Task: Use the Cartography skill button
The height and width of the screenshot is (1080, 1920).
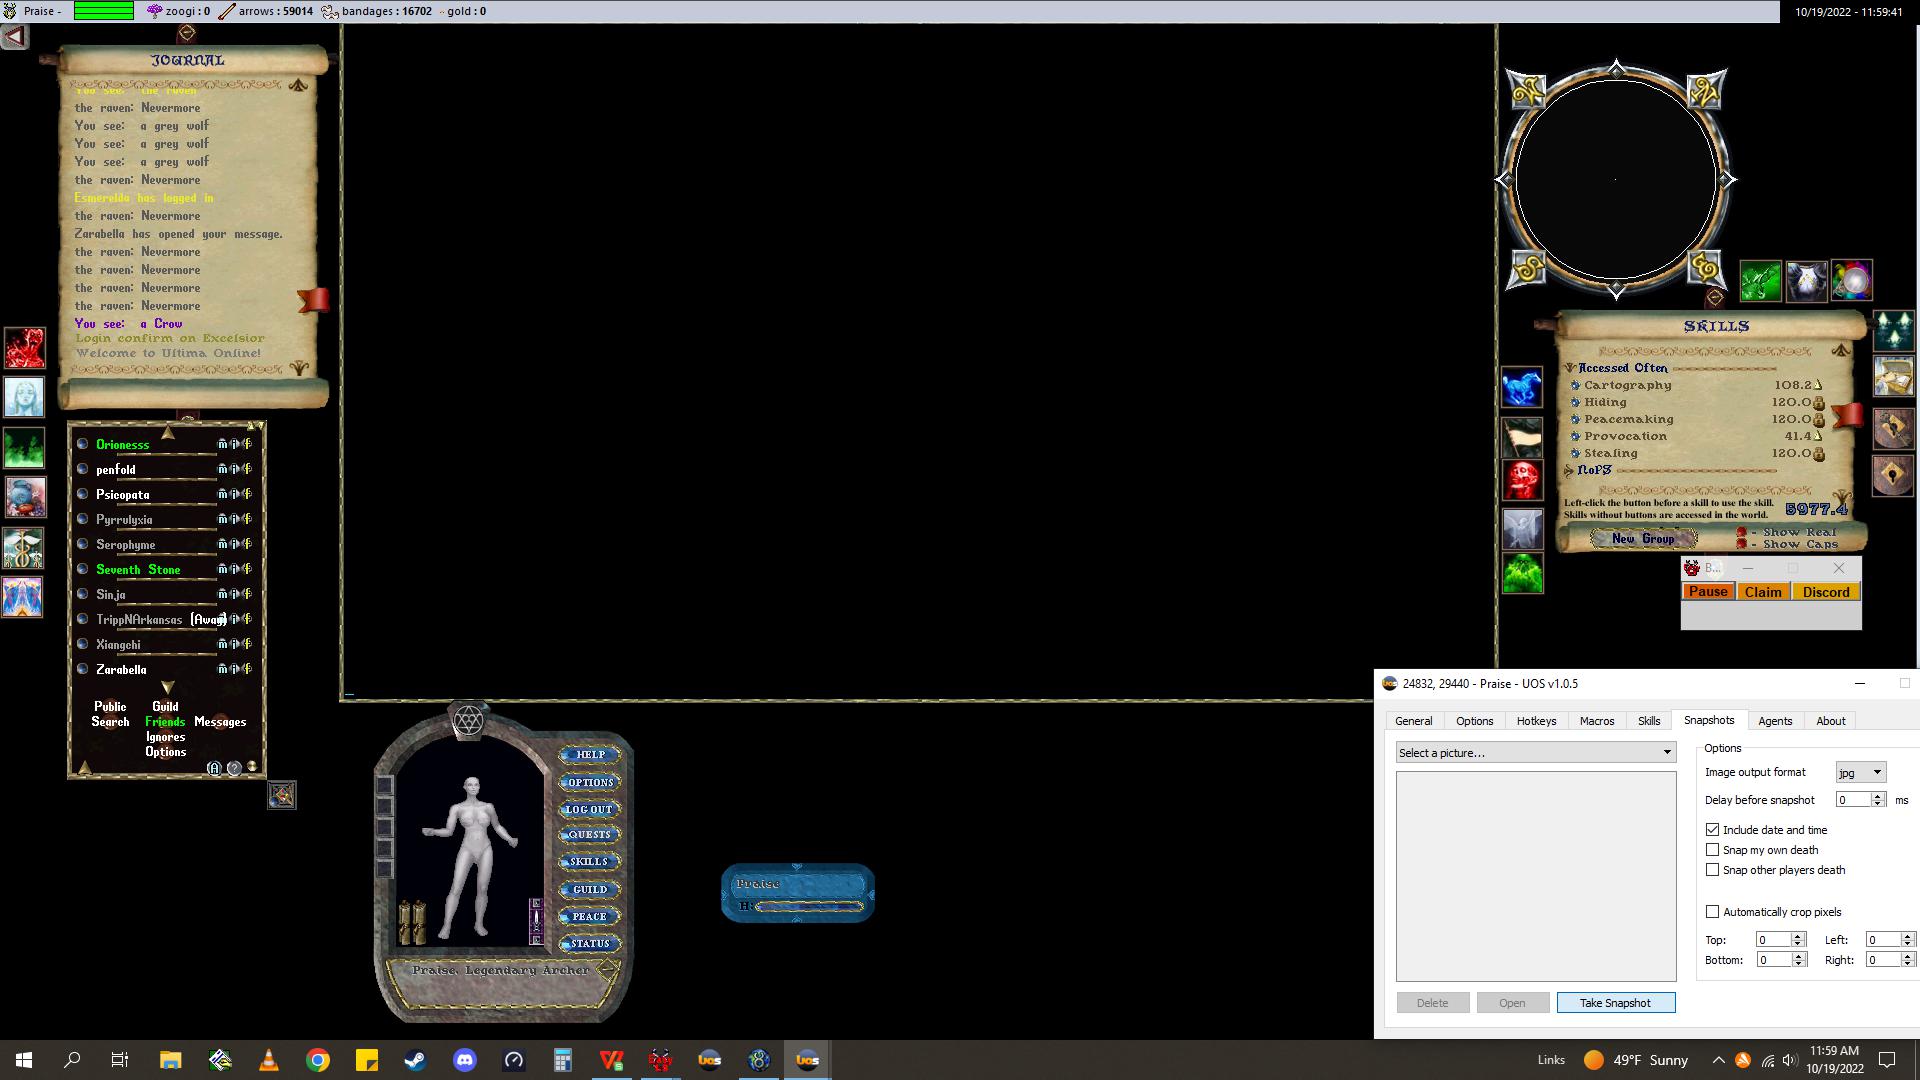Action: pyautogui.click(x=1575, y=385)
